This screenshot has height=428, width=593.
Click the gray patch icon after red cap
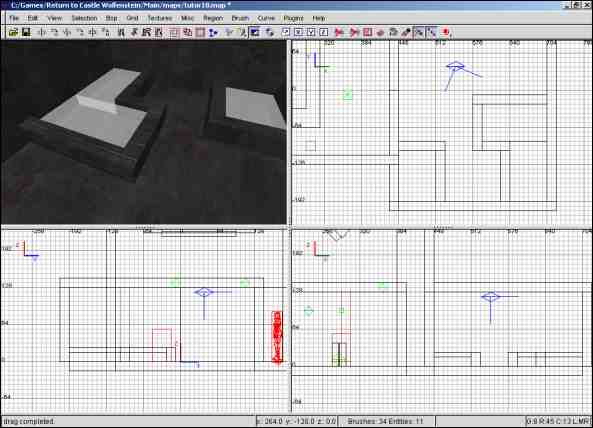pos(393,33)
